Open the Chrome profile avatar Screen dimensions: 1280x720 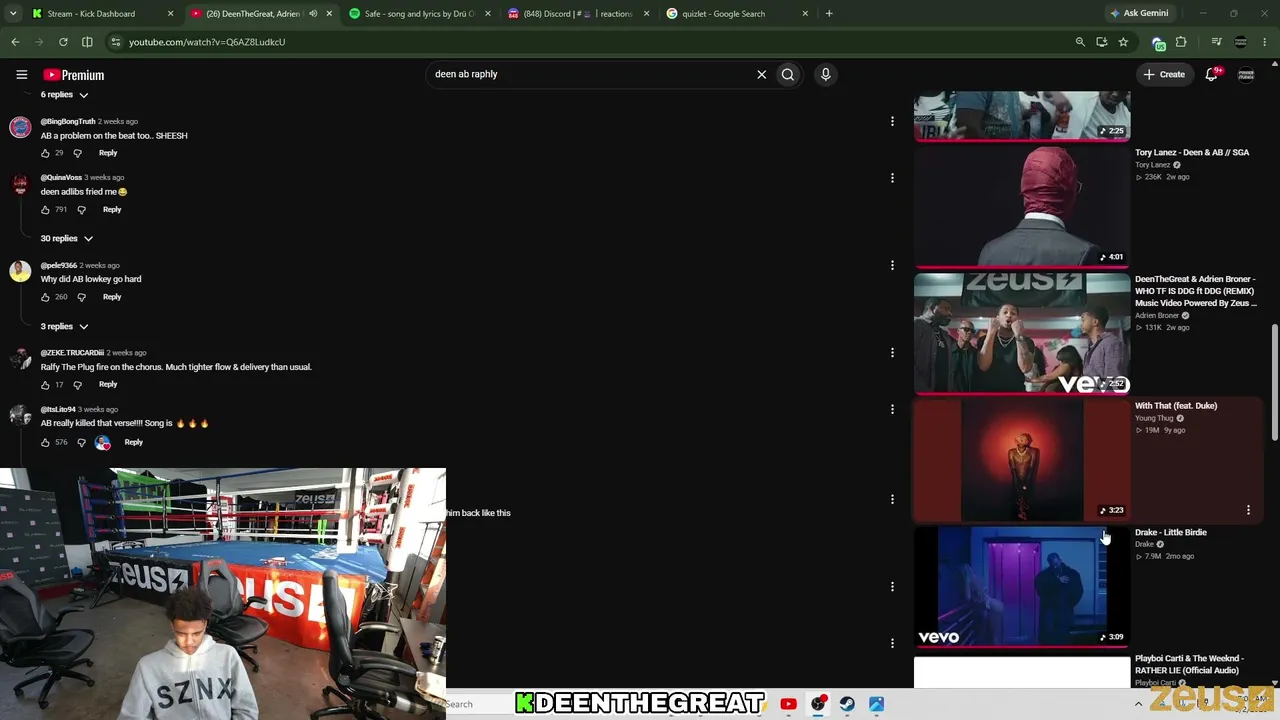(1241, 42)
